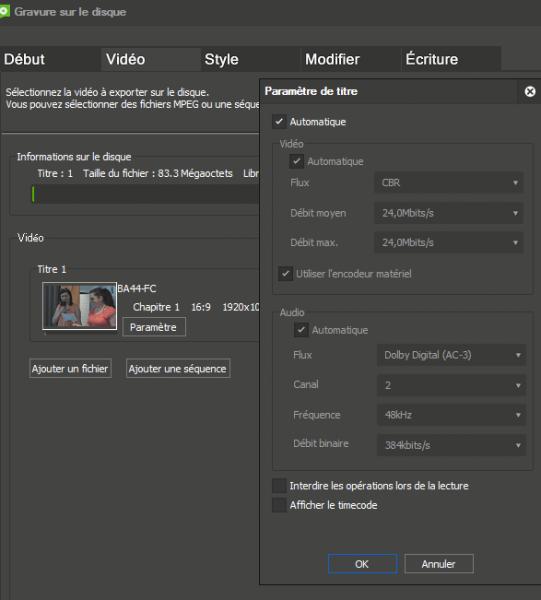Switch to the Style tab
Viewport: 541px width, 600px height.
251,59
